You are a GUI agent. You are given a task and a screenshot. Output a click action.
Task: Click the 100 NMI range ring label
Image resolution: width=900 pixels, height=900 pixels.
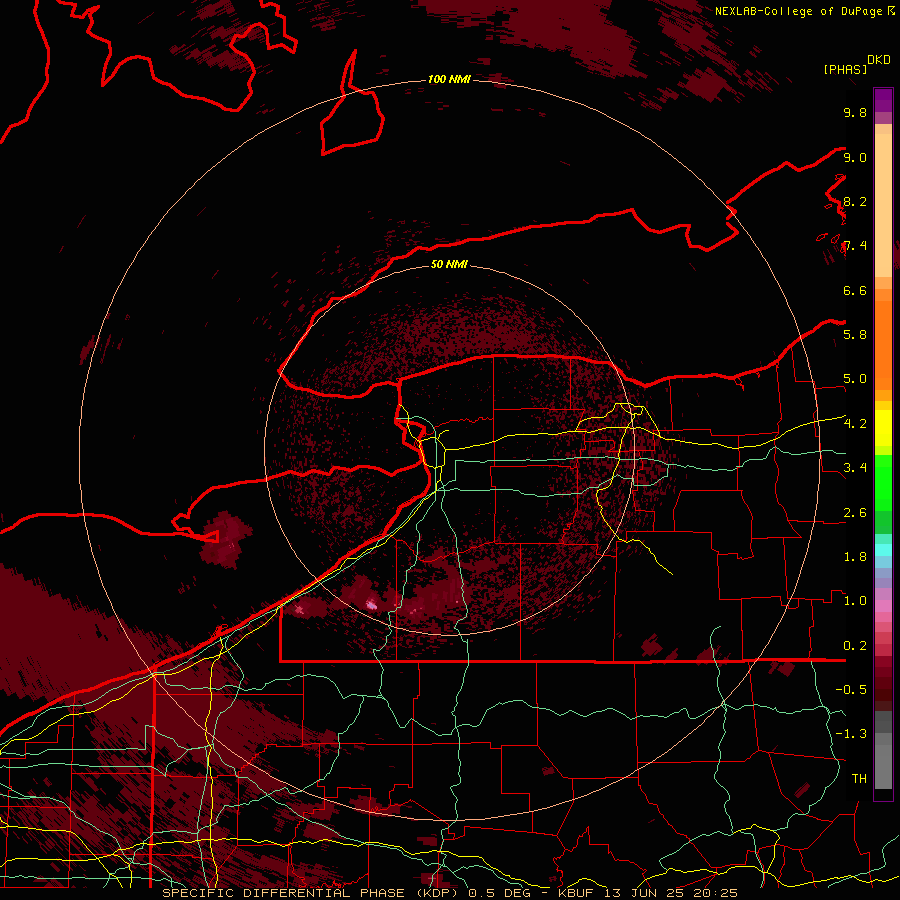(x=449, y=79)
